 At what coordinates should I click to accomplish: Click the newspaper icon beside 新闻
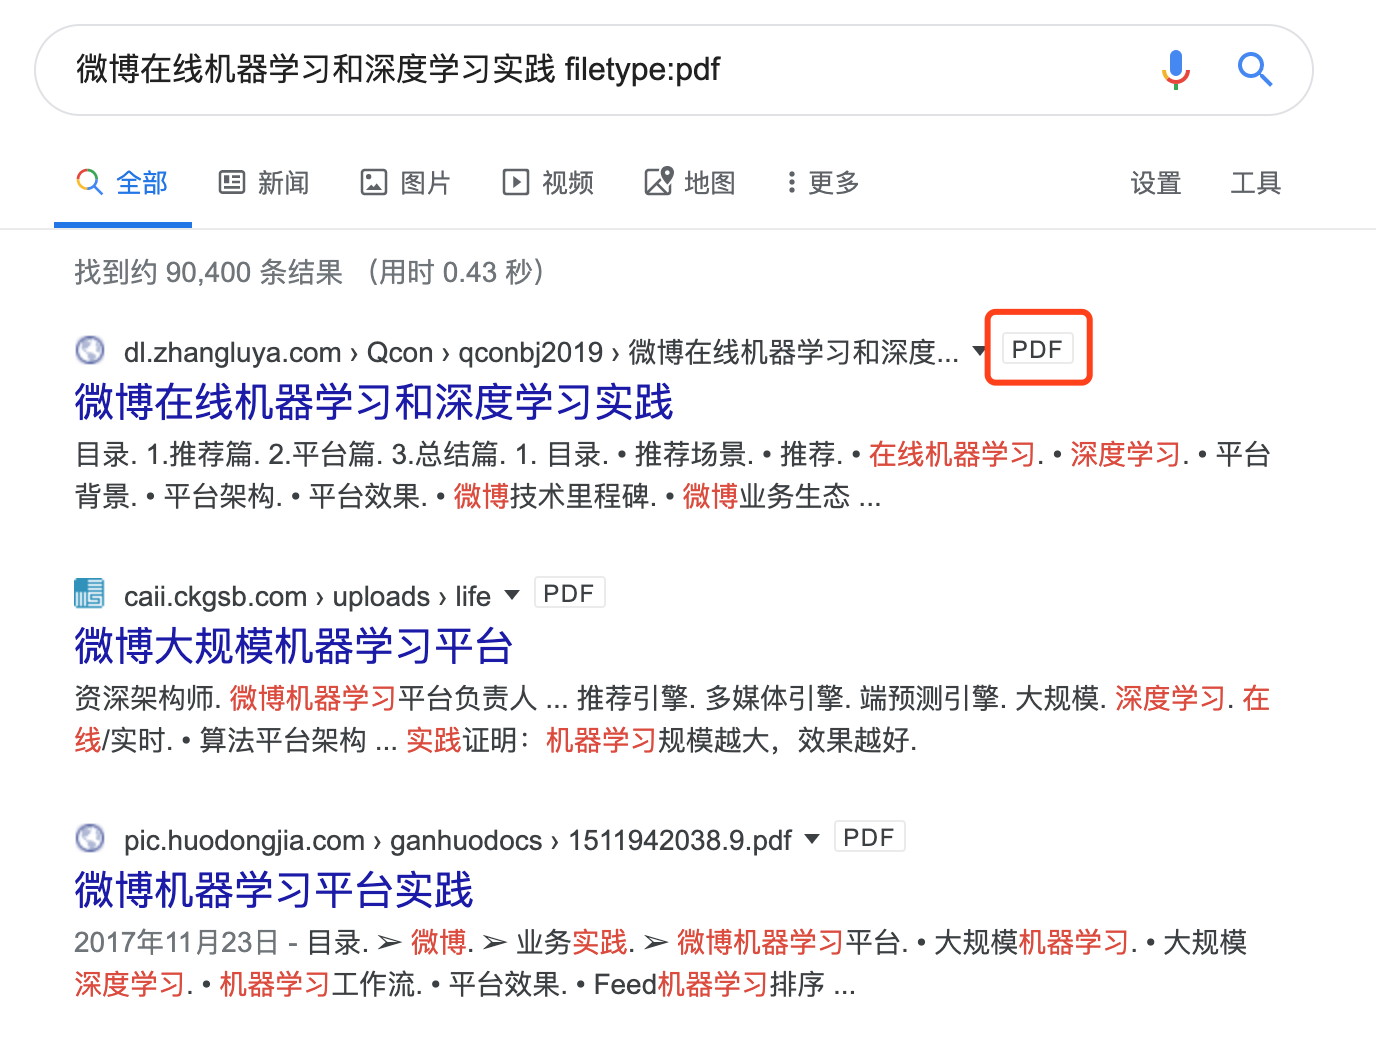click(x=232, y=182)
